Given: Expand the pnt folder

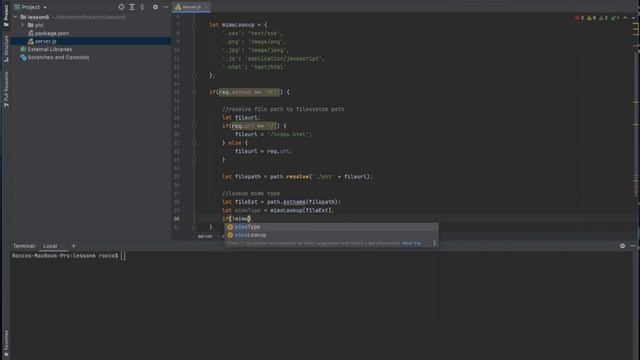Looking at the screenshot, I should [22, 25].
